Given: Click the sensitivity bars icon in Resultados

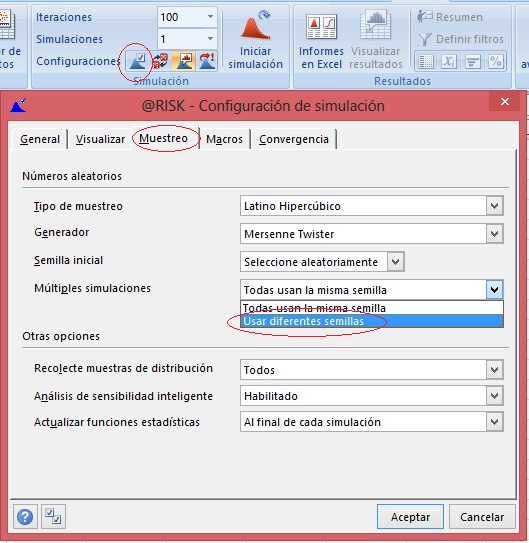Looking at the screenshot, I should [x=472, y=62].
